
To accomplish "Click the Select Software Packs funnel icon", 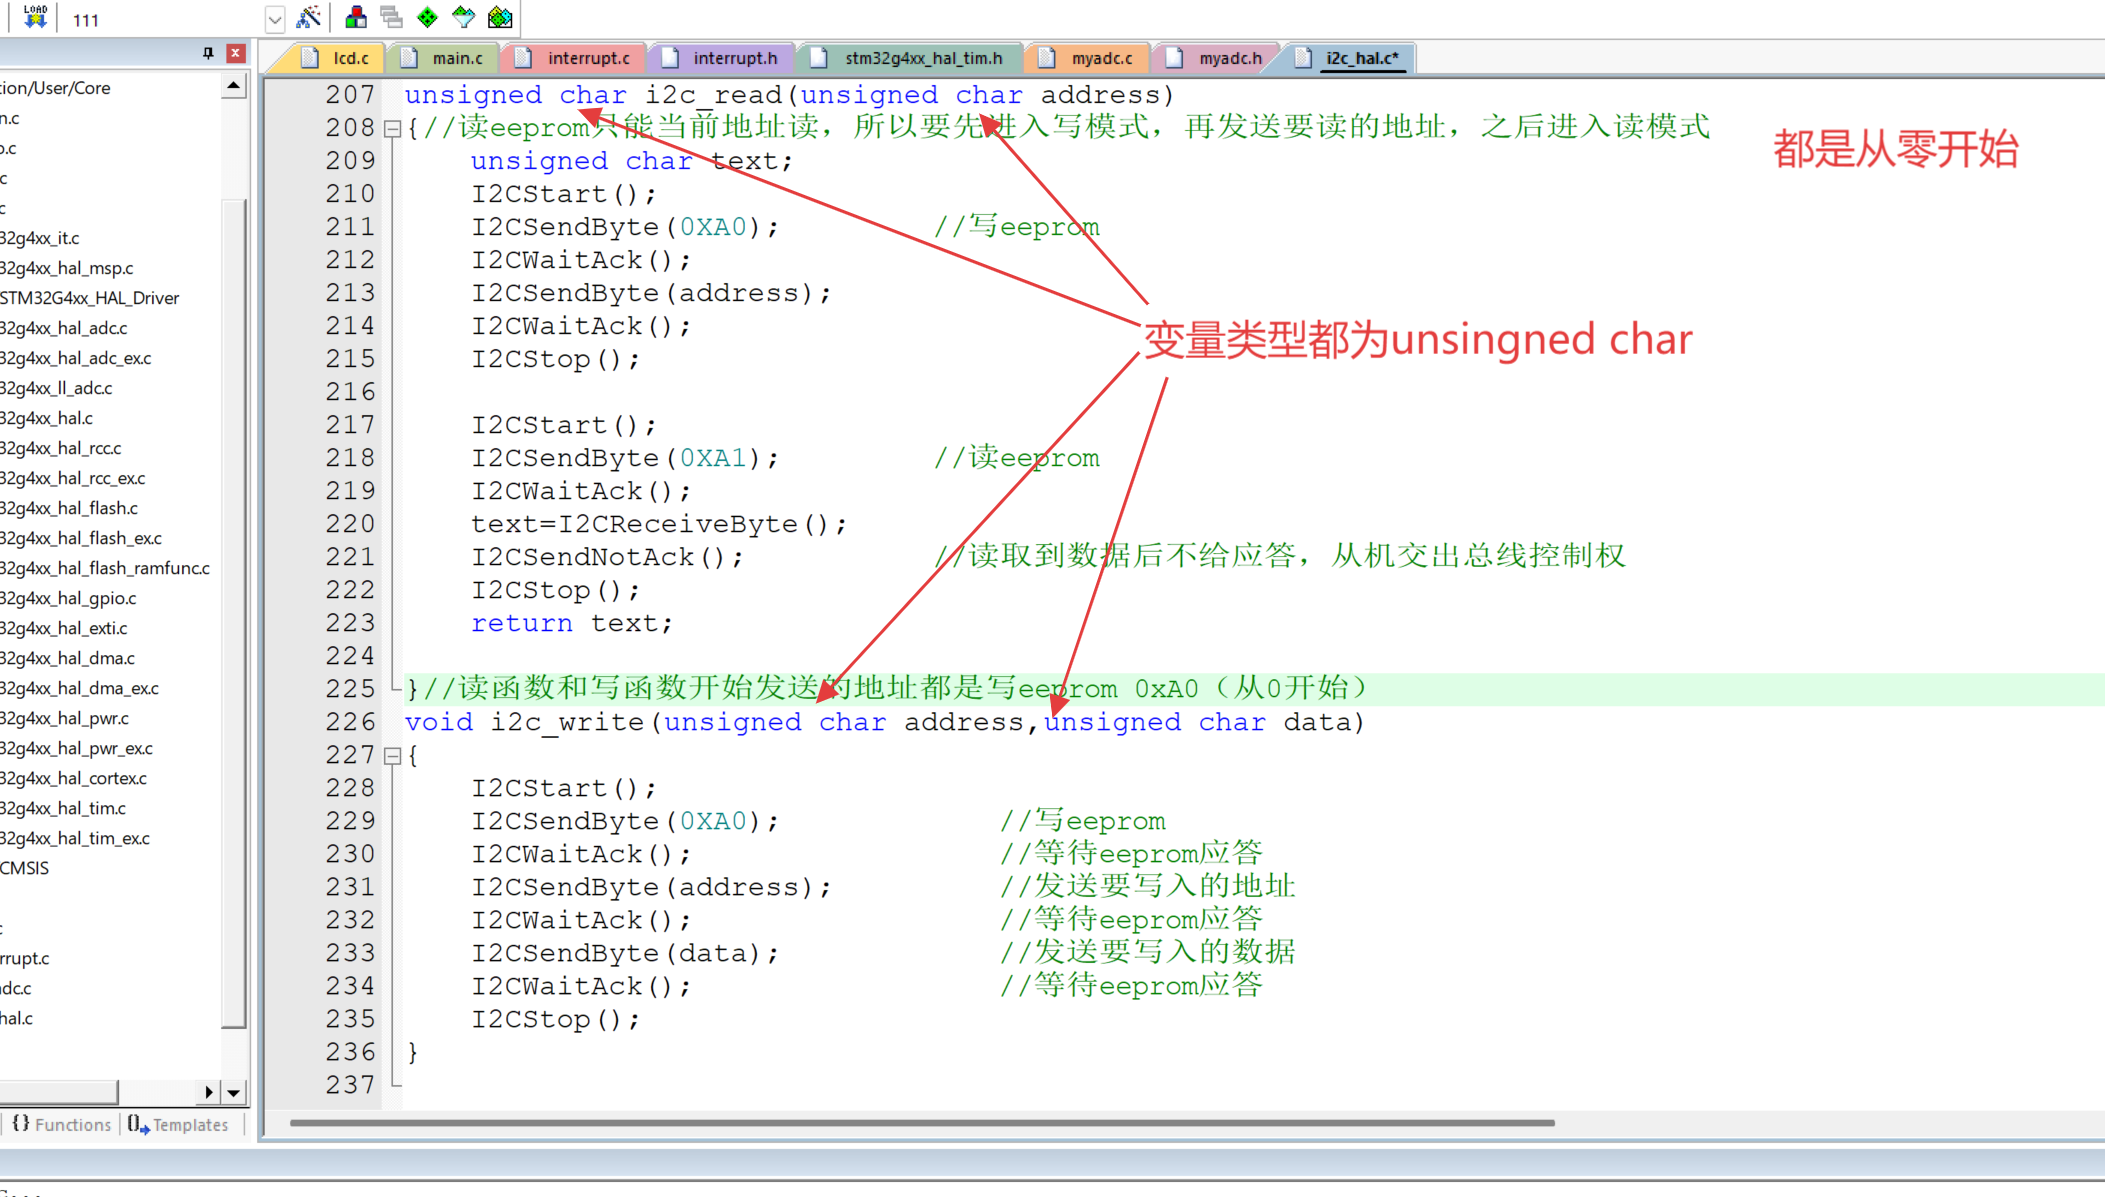I will (464, 17).
